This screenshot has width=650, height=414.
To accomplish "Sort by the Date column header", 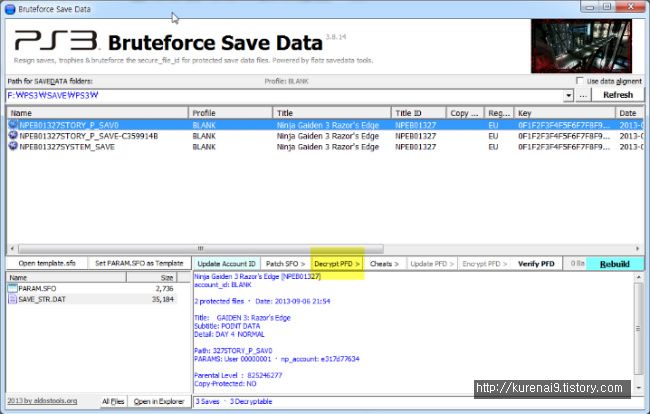I will pos(629,113).
